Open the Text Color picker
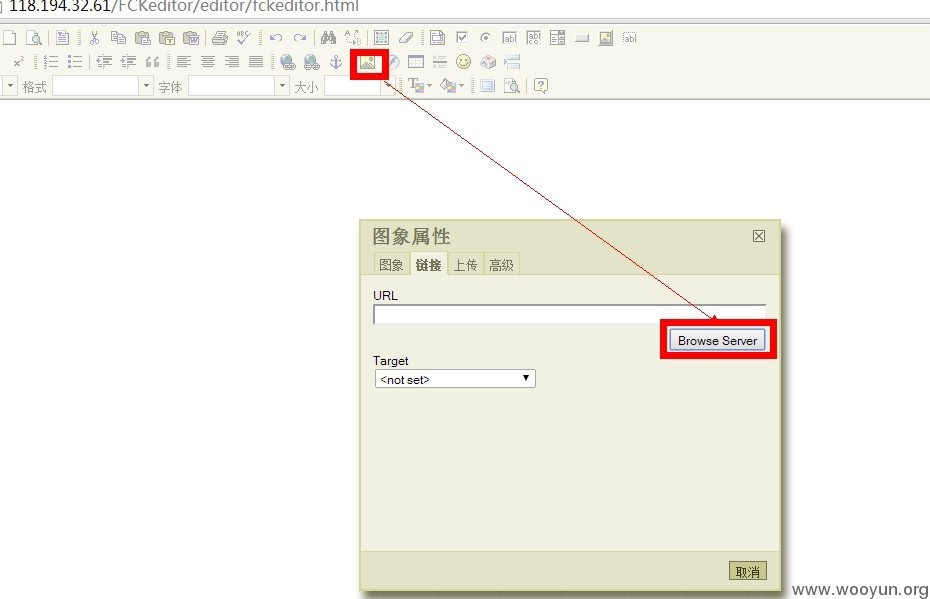930x599 pixels. click(x=420, y=86)
